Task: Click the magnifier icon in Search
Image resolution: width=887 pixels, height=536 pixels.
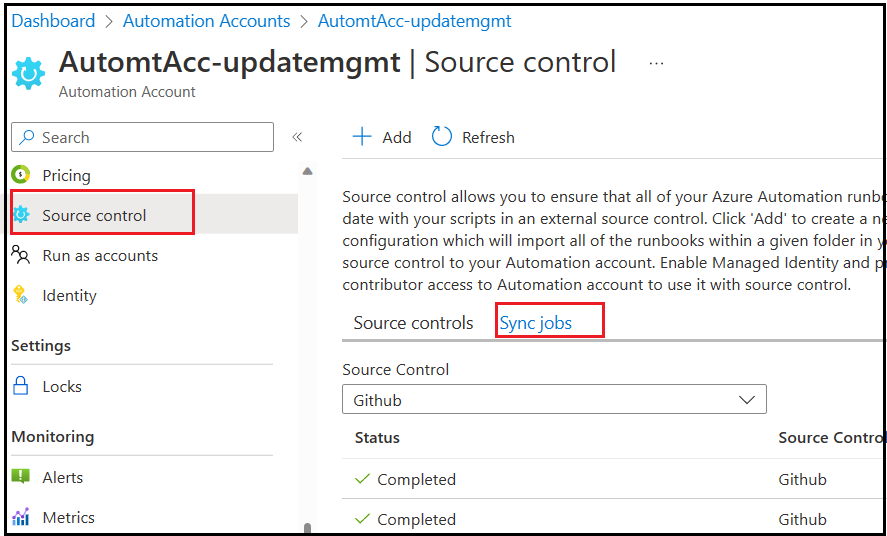Action: pos(27,137)
